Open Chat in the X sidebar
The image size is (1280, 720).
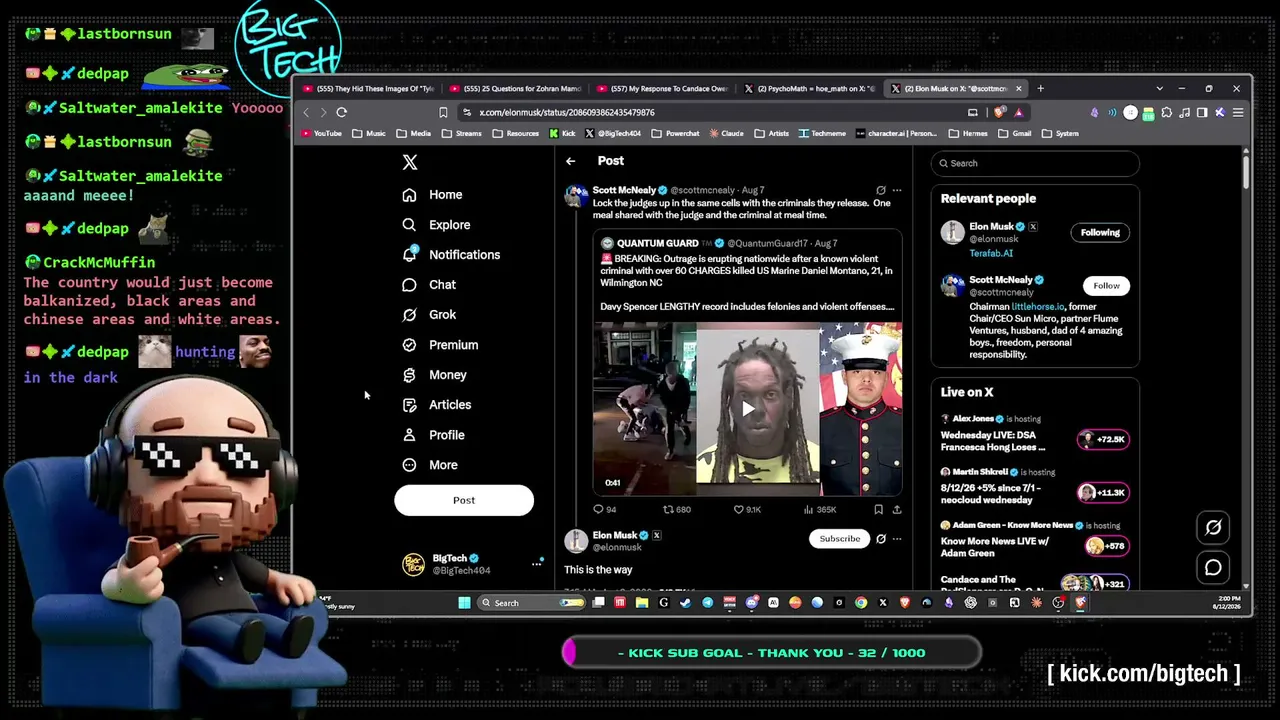[429, 285]
